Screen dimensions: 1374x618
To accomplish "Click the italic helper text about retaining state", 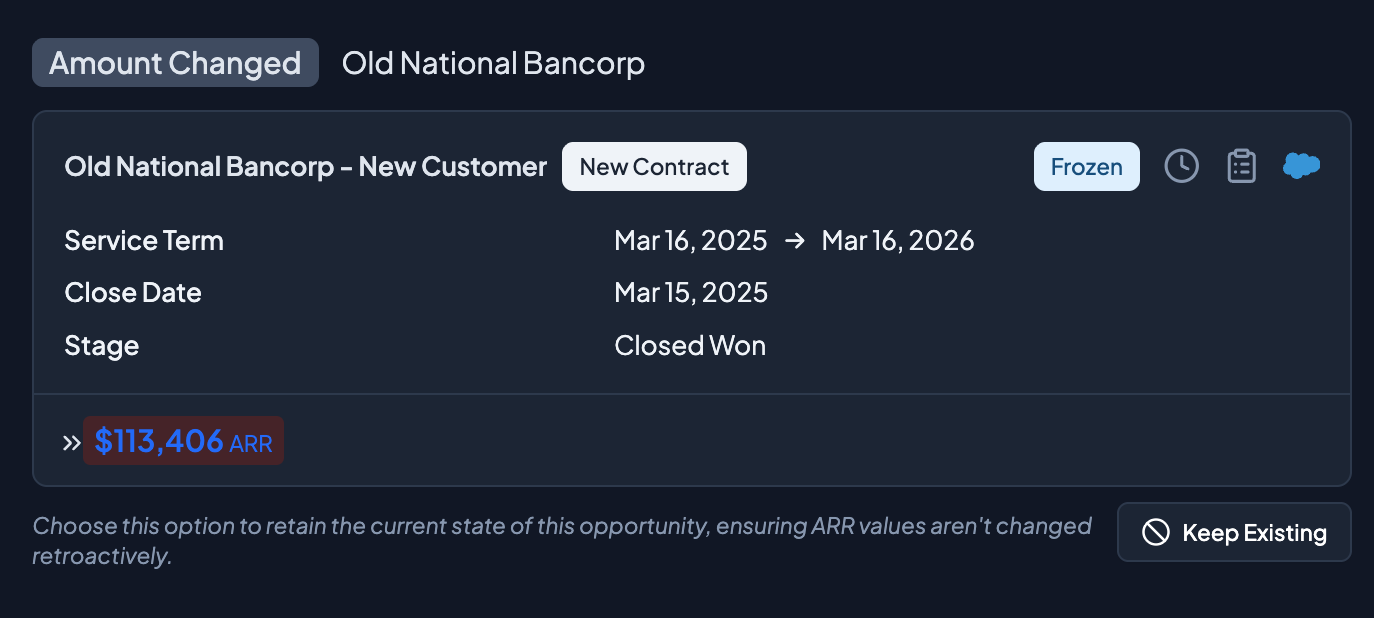I will coord(561,540).
